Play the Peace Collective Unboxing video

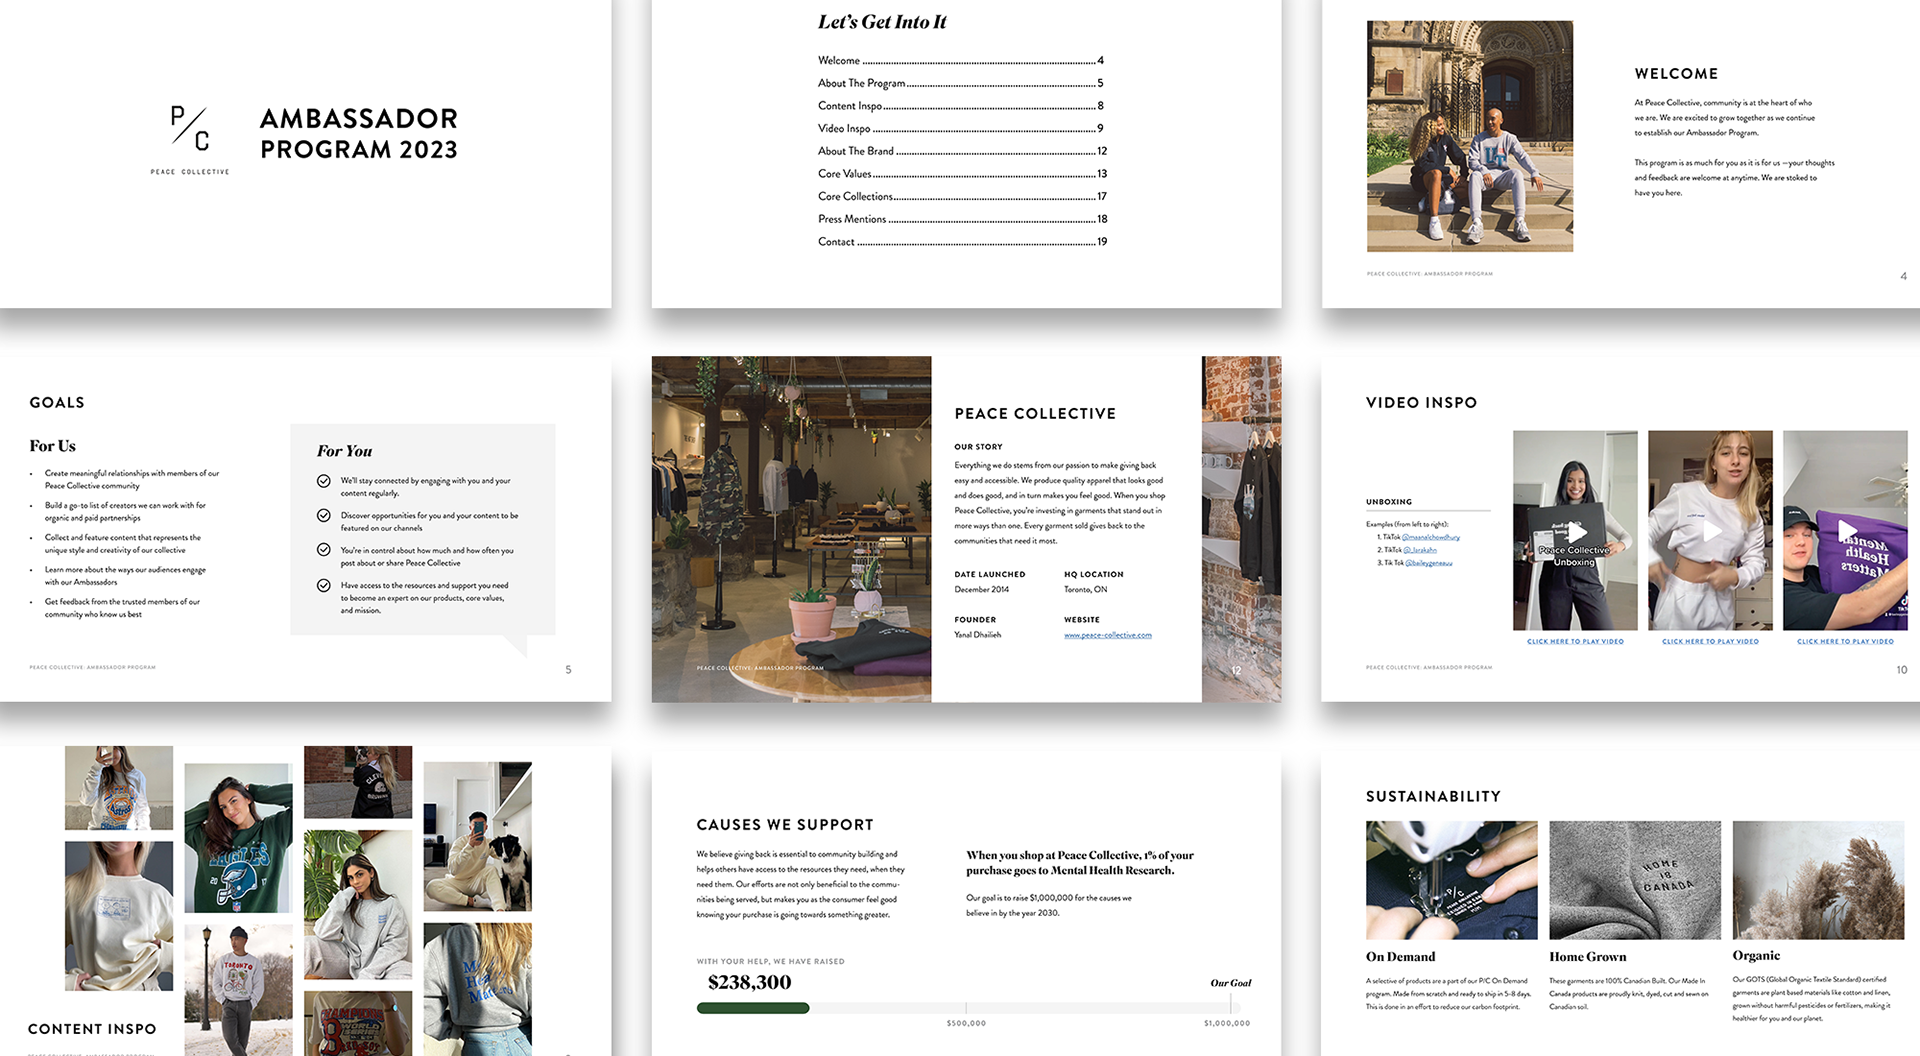point(1575,532)
